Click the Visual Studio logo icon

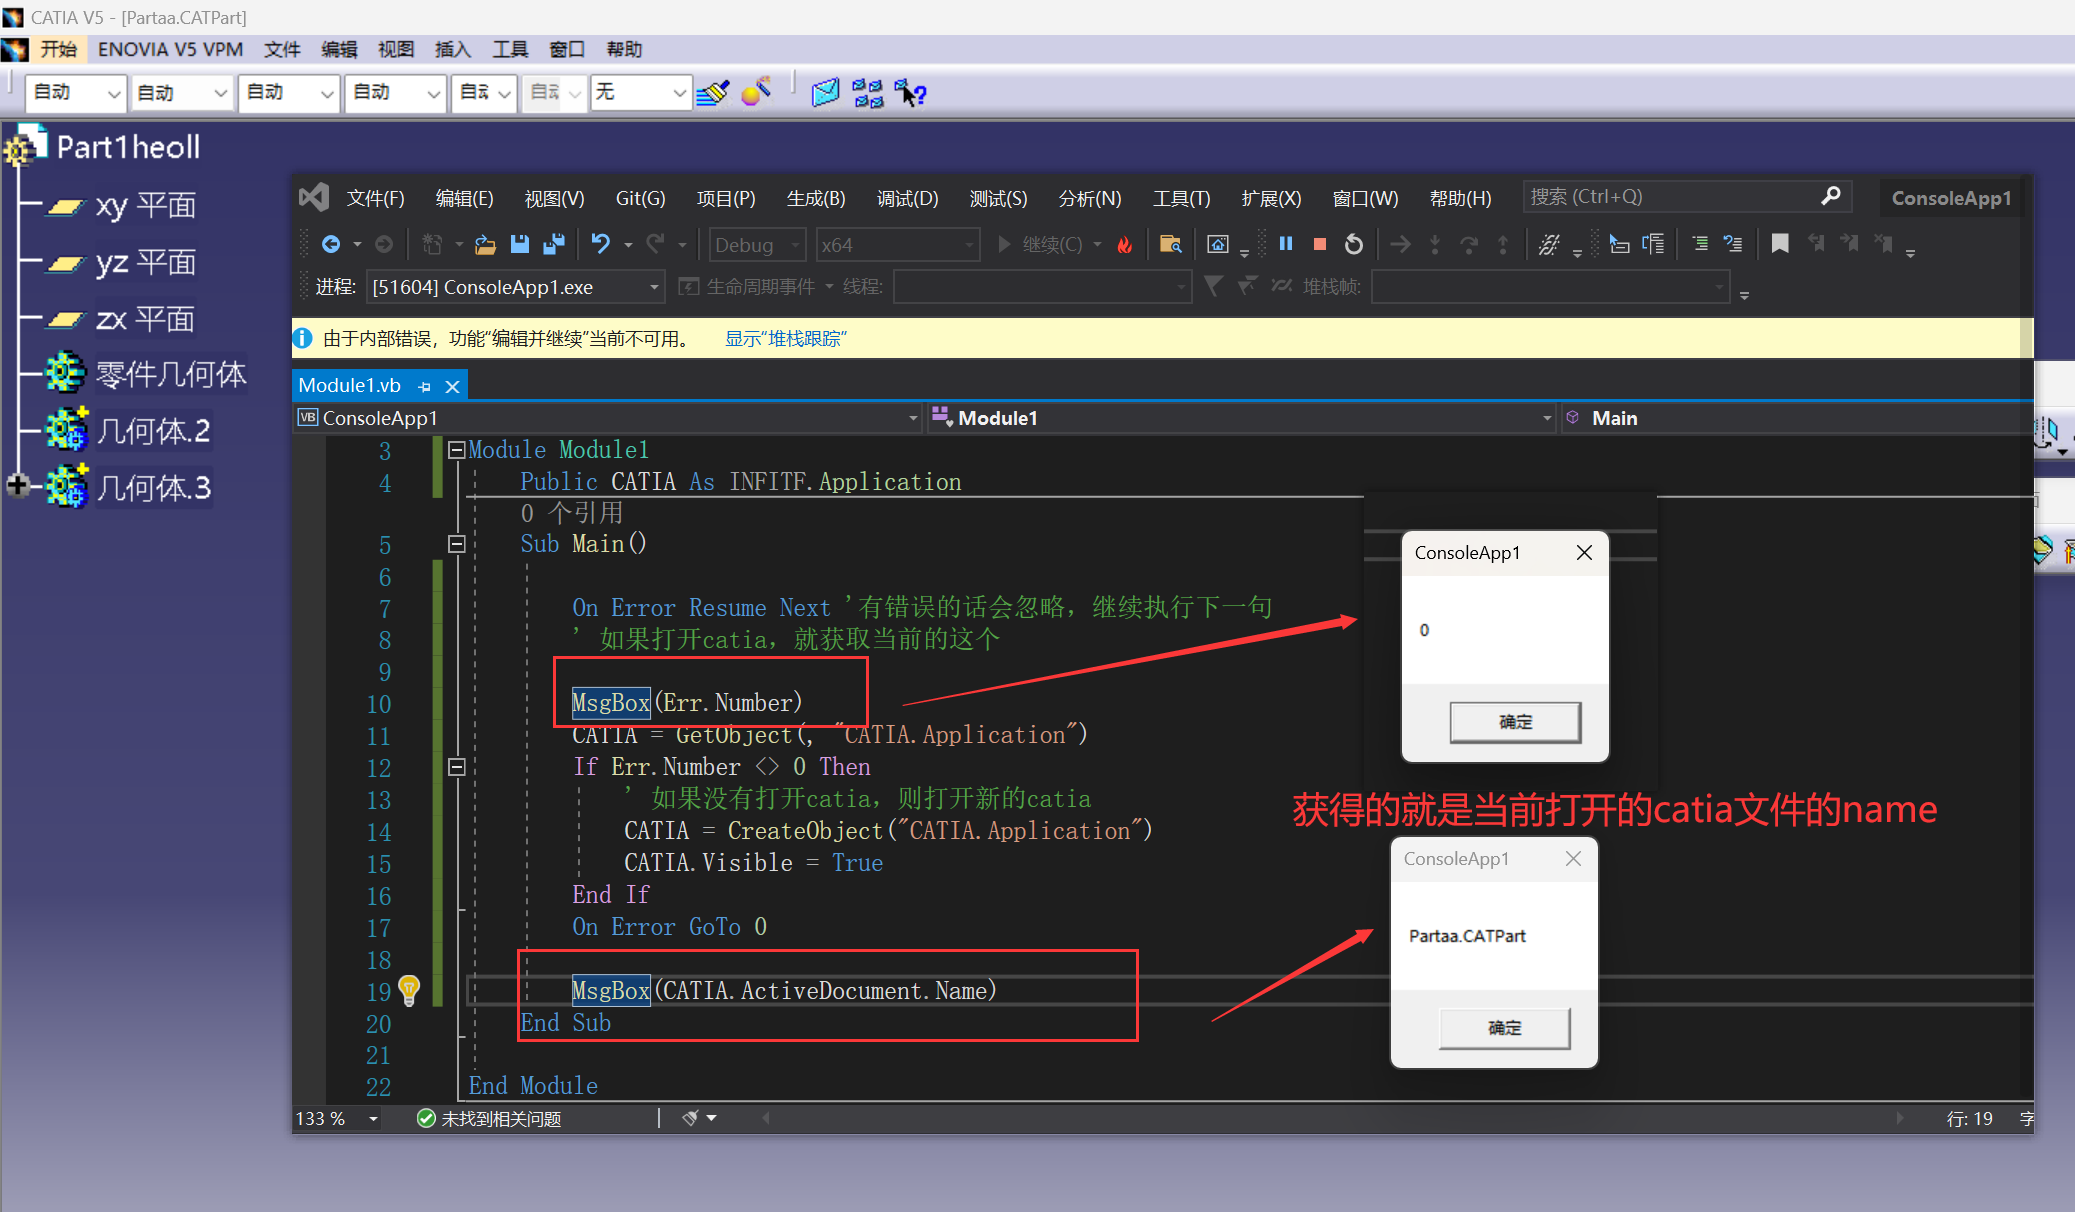[314, 197]
